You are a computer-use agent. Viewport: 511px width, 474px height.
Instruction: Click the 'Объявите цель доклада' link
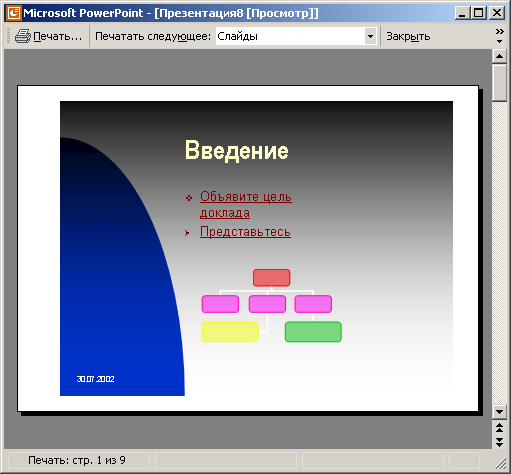tap(246, 204)
